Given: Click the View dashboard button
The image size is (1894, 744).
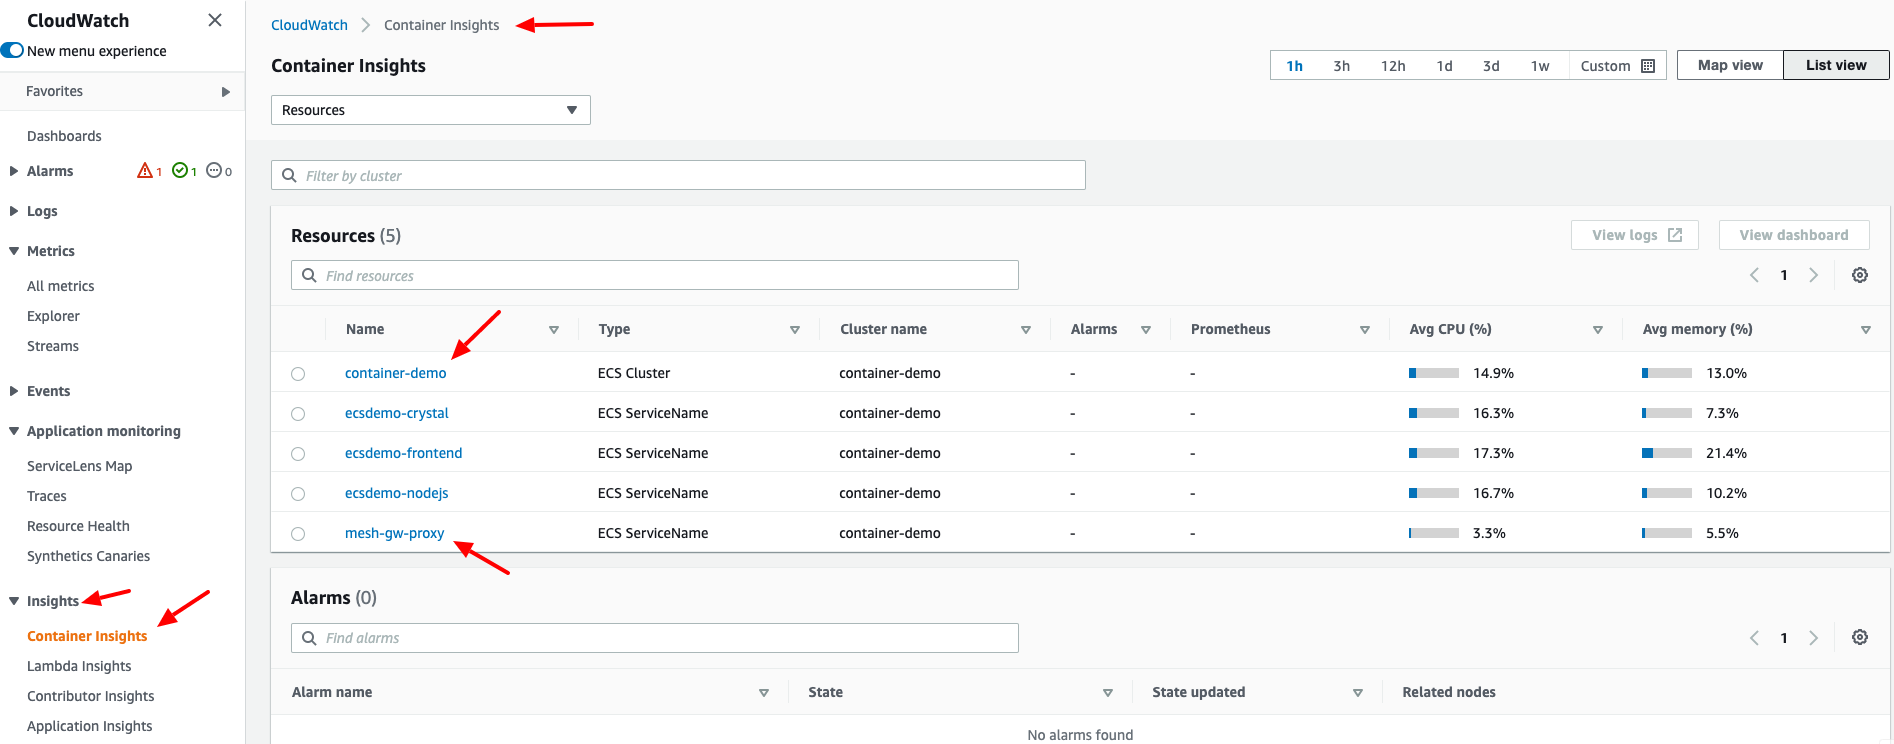Looking at the screenshot, I should (1794, 235).
